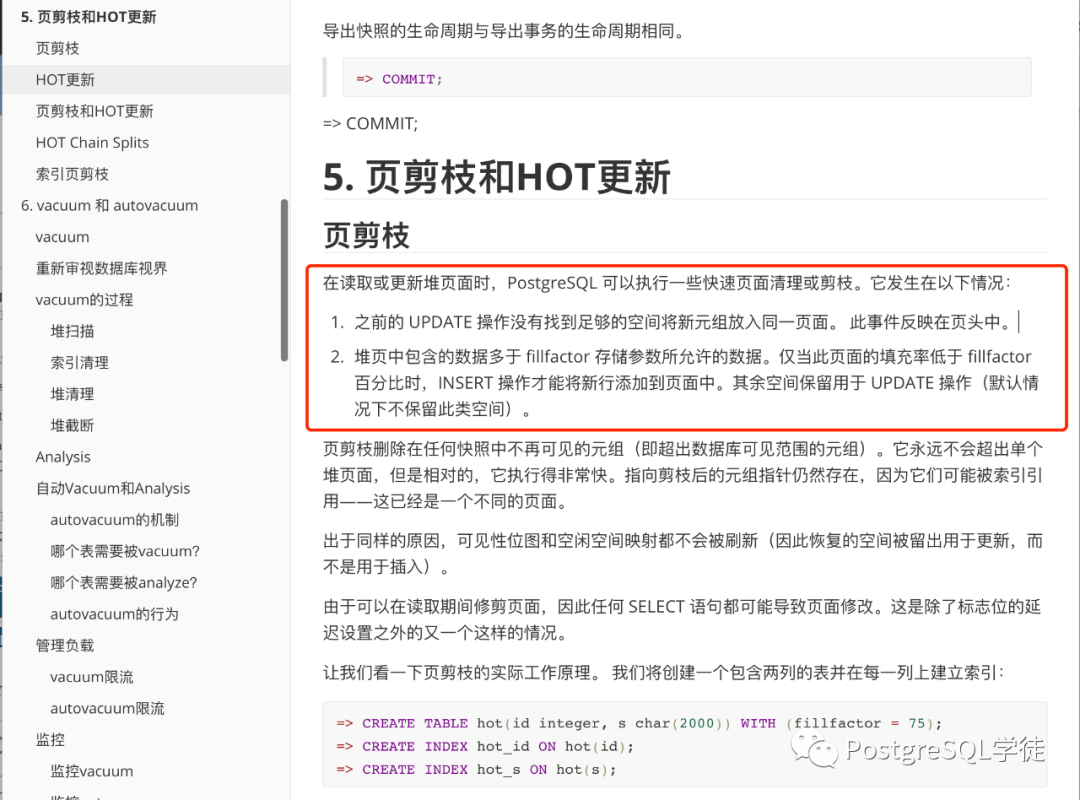
Task: Jump to the 页剪枝 outline entry
Action: coord(58,48)
